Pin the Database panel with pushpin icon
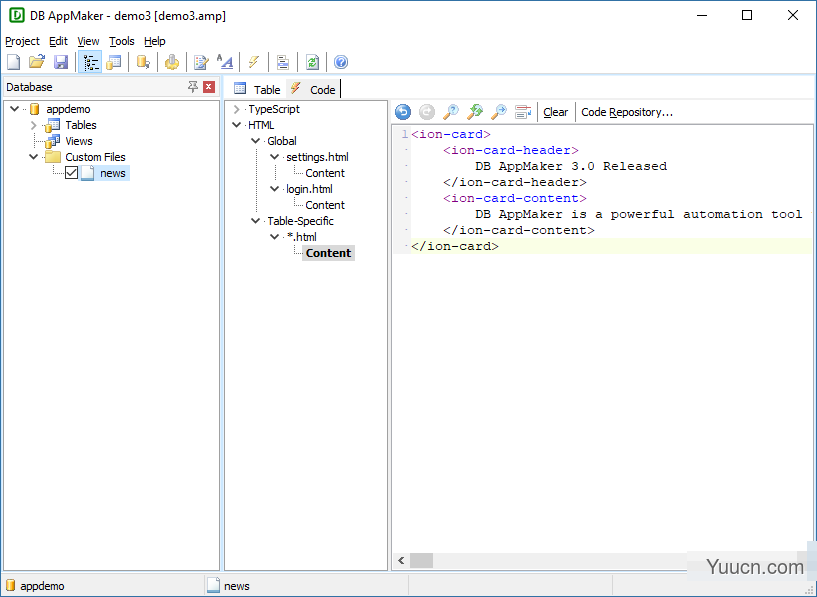 (x=193, y=86)
